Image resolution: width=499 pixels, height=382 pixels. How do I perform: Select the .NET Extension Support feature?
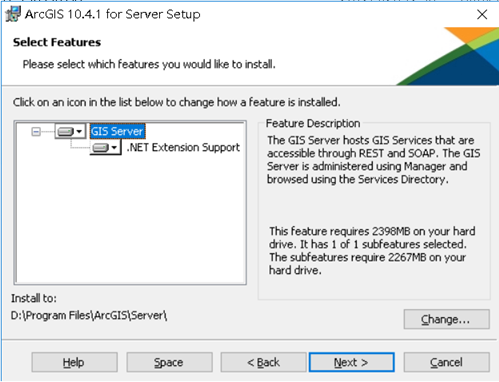tap(183, 147)
